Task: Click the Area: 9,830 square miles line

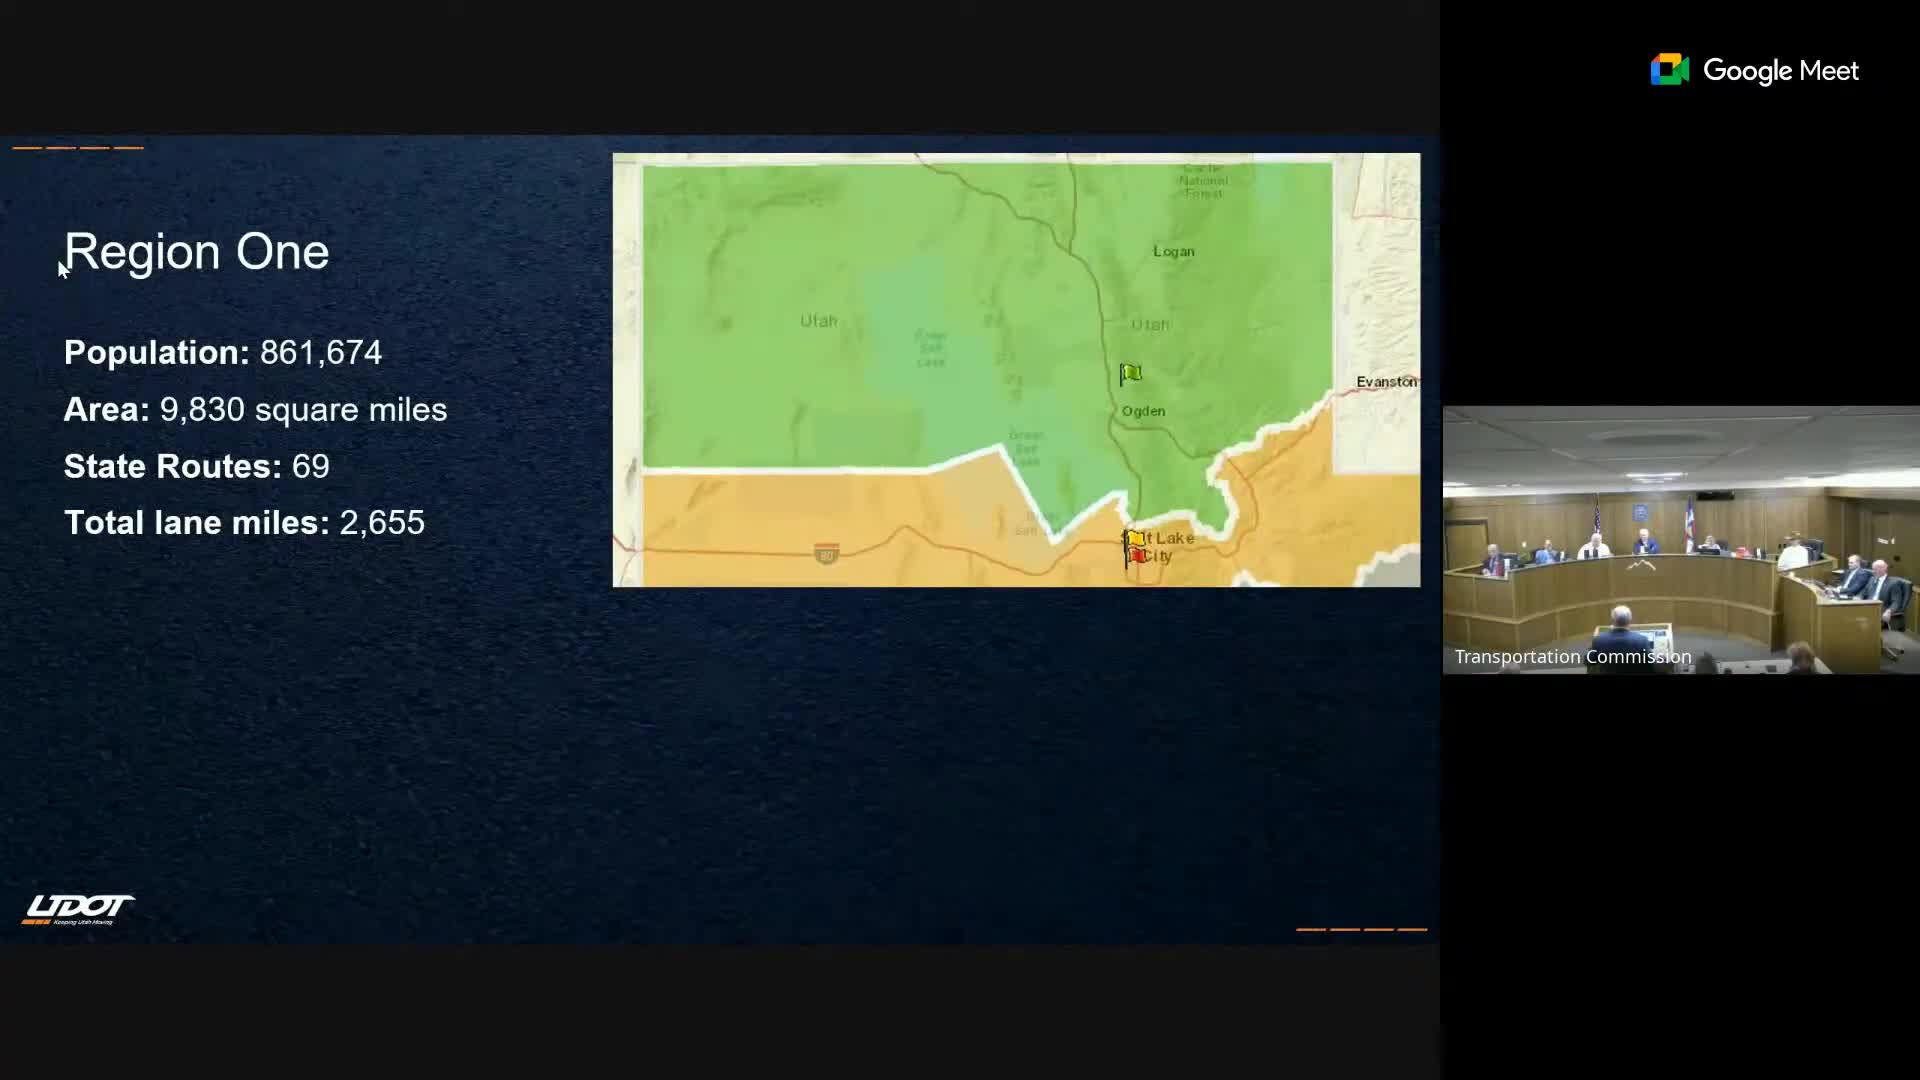Action: pos(255,410)
